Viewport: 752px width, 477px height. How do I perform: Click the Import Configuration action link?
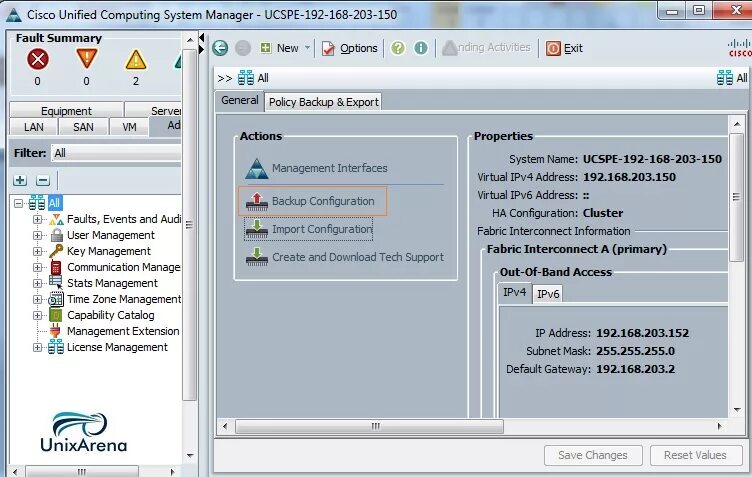click(x=309, y=229)
